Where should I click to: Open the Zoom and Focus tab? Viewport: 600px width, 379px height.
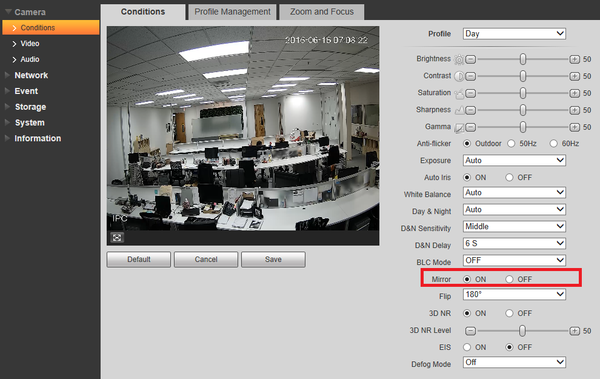[322, 12]
